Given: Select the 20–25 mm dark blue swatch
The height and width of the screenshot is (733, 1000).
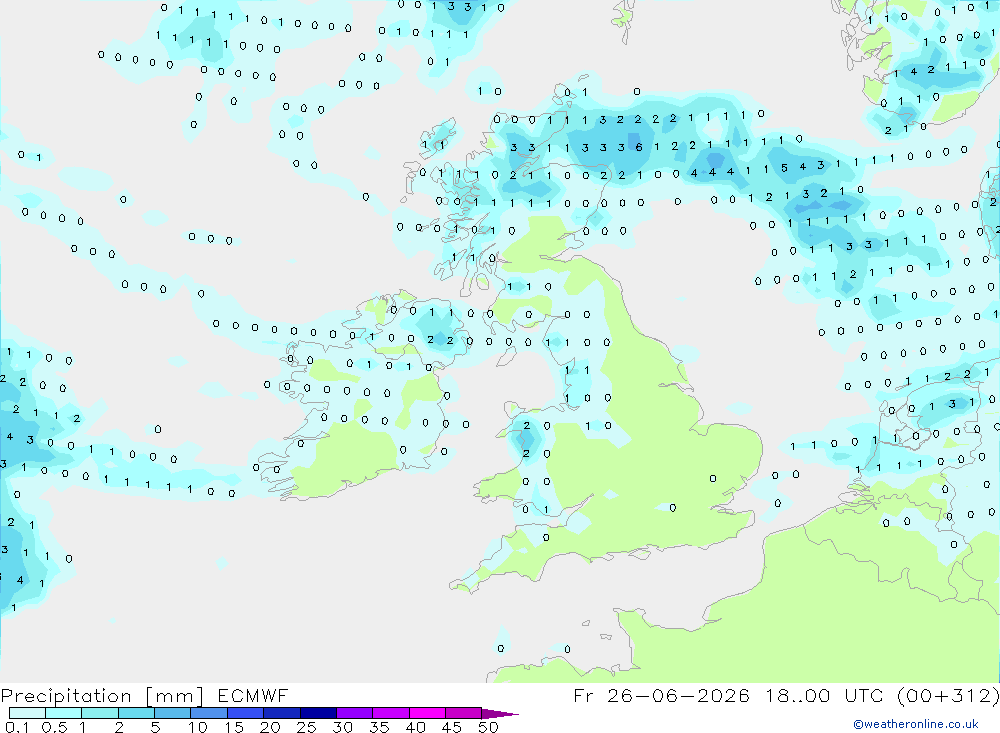Looking at the screenshot, I should [282, 713].
